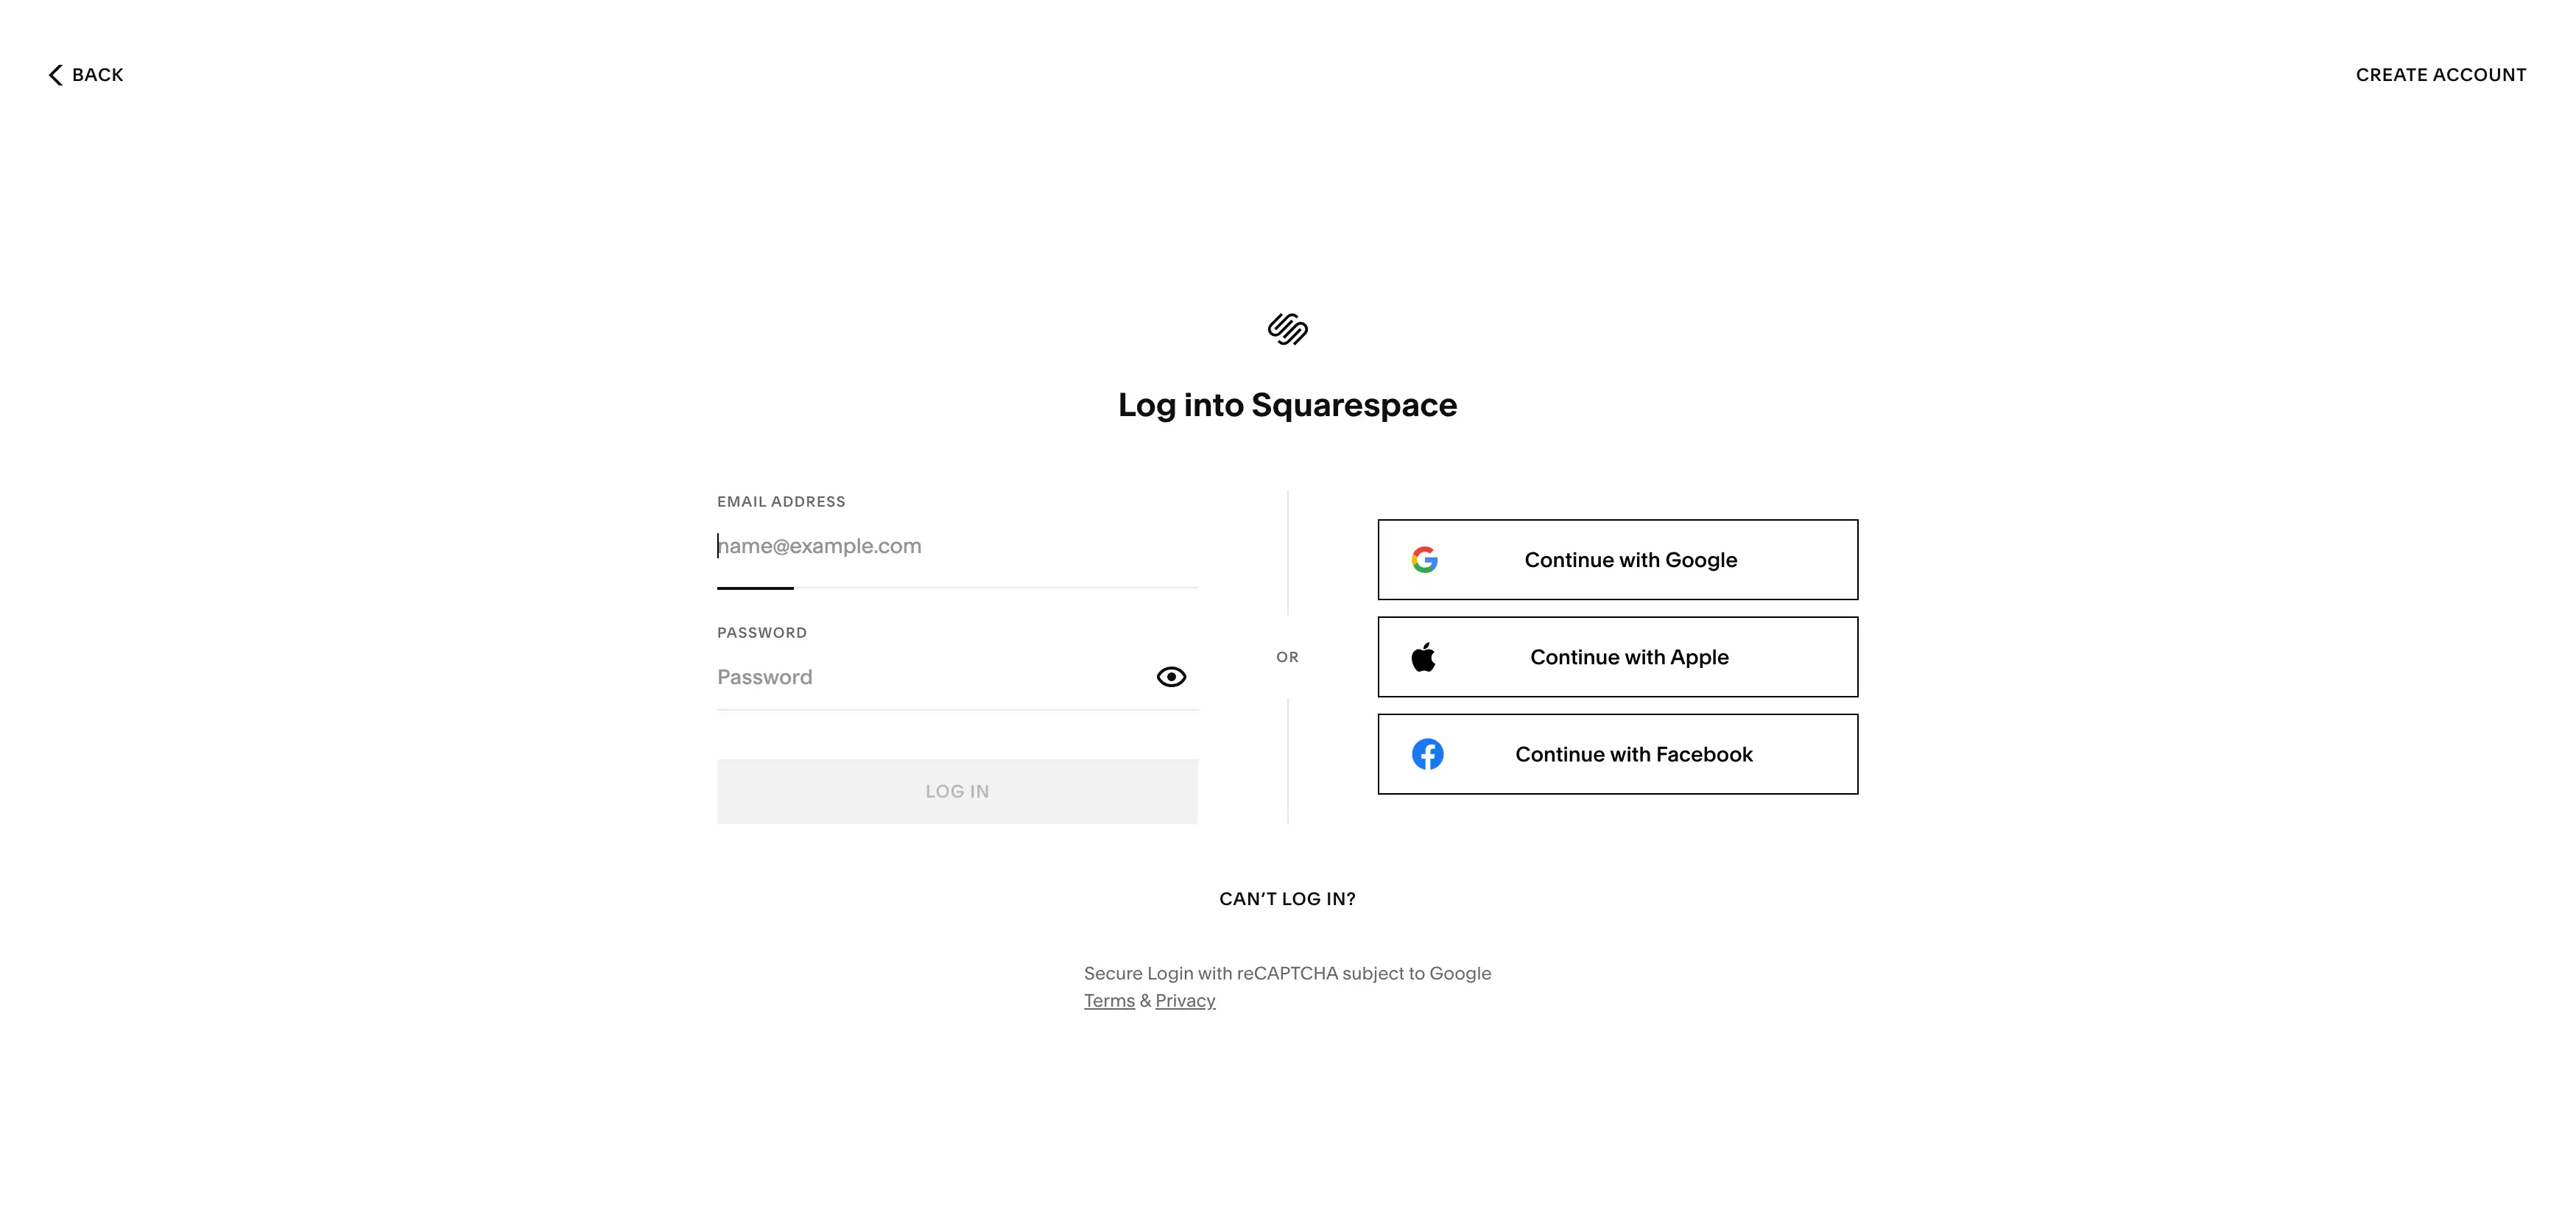Image resolution: width=2576 pixels, height=1224 pixels.
Task: Click the Apple icon on the Apple button
Action: (x=1425, y=656)
